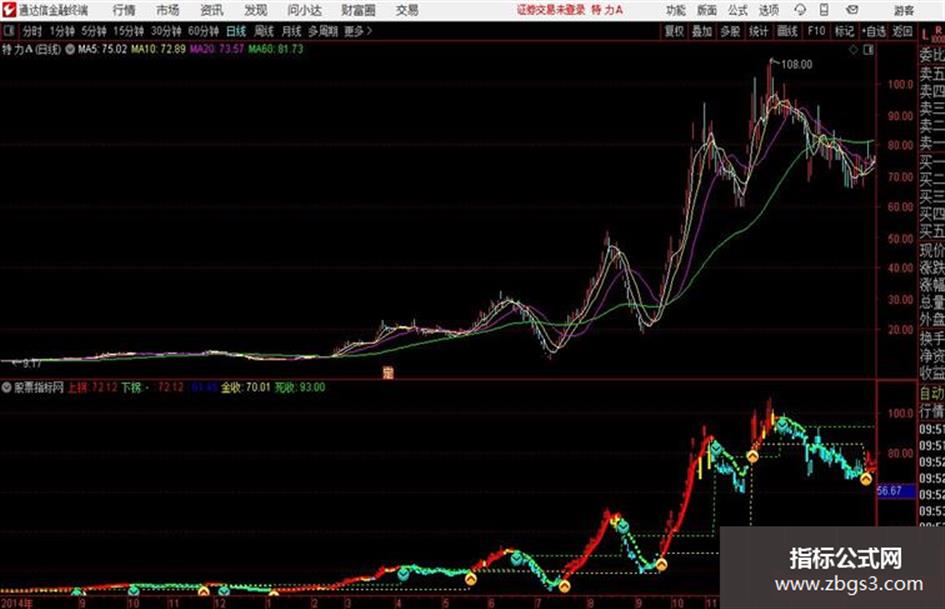
Task: Open the 功能 menu
Action: [x=676, y=10]
